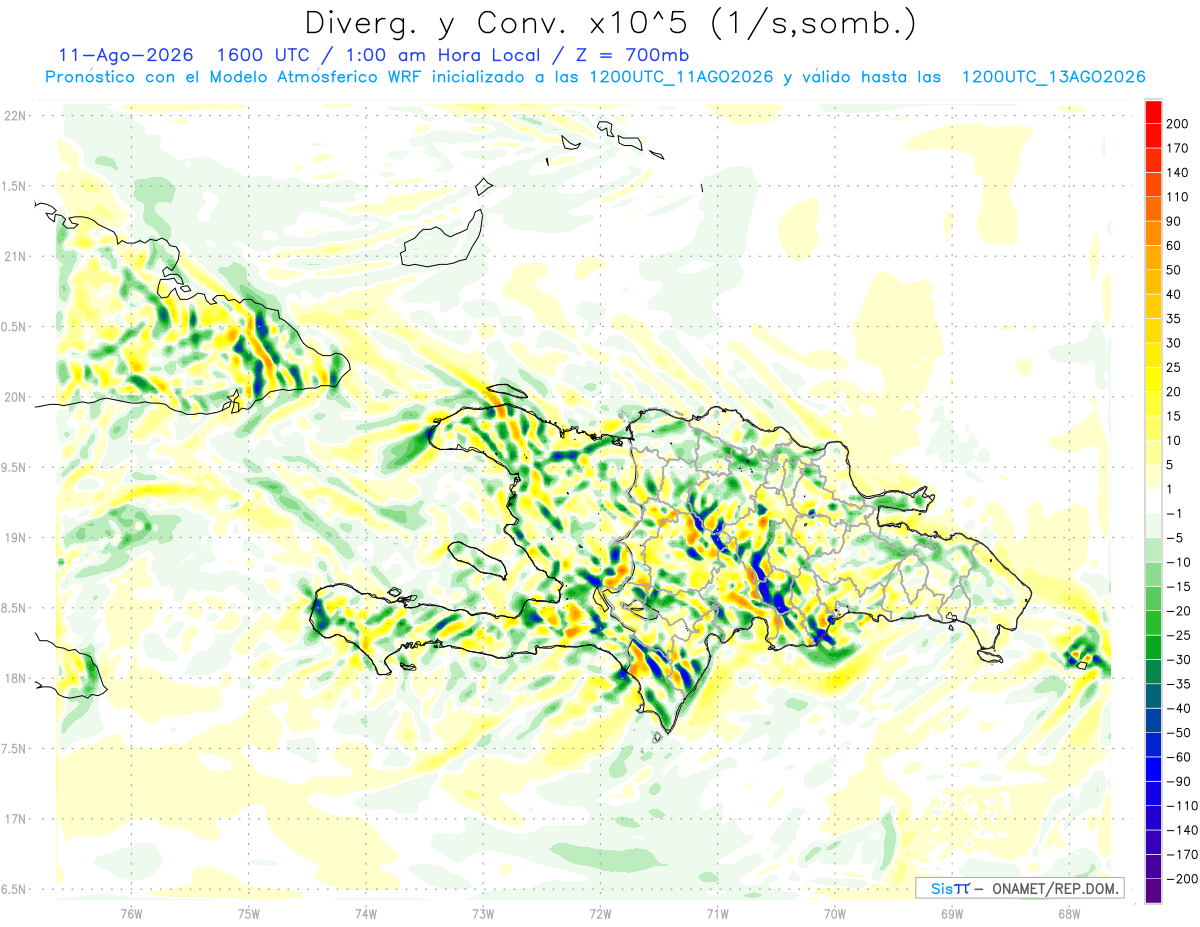This screenshot has width=1200, height=927.
Task: Click the "1.5N" latitude label
Action: 14,186
